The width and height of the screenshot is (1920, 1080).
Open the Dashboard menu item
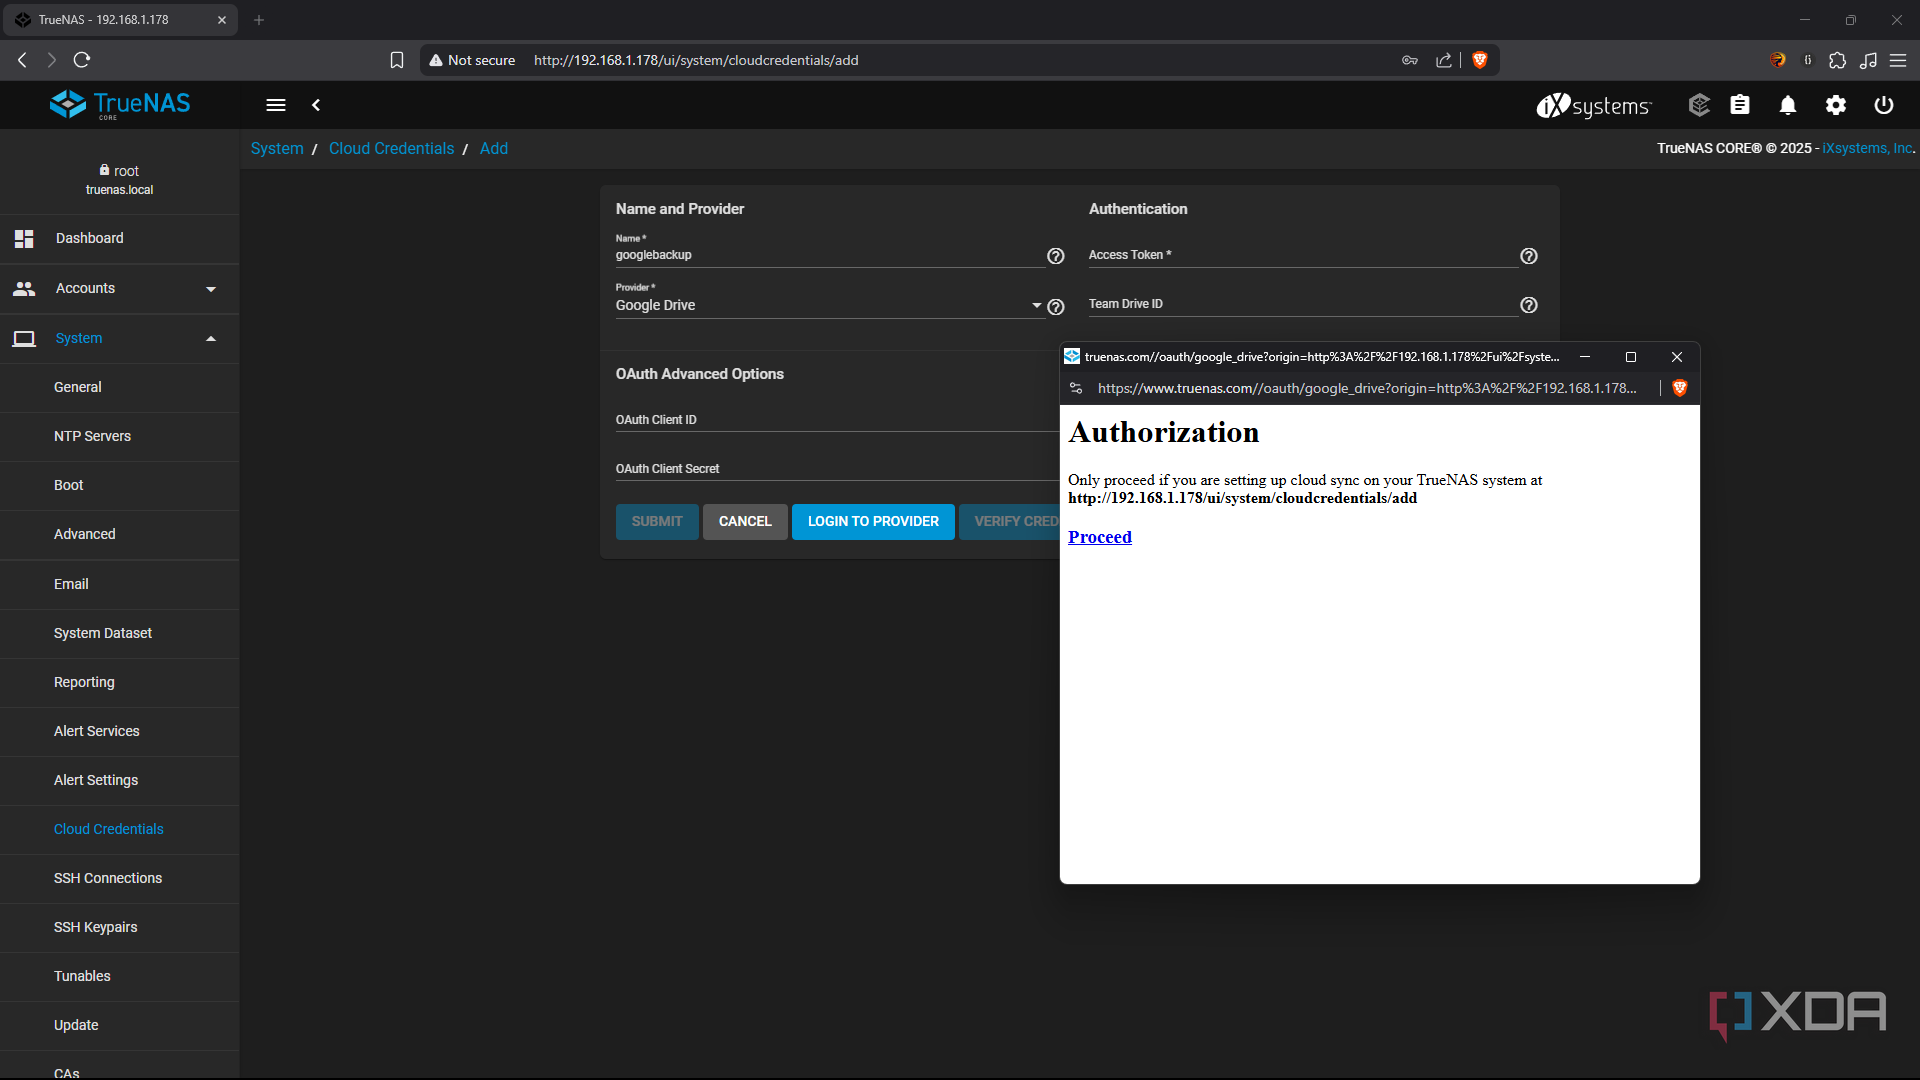120,238
